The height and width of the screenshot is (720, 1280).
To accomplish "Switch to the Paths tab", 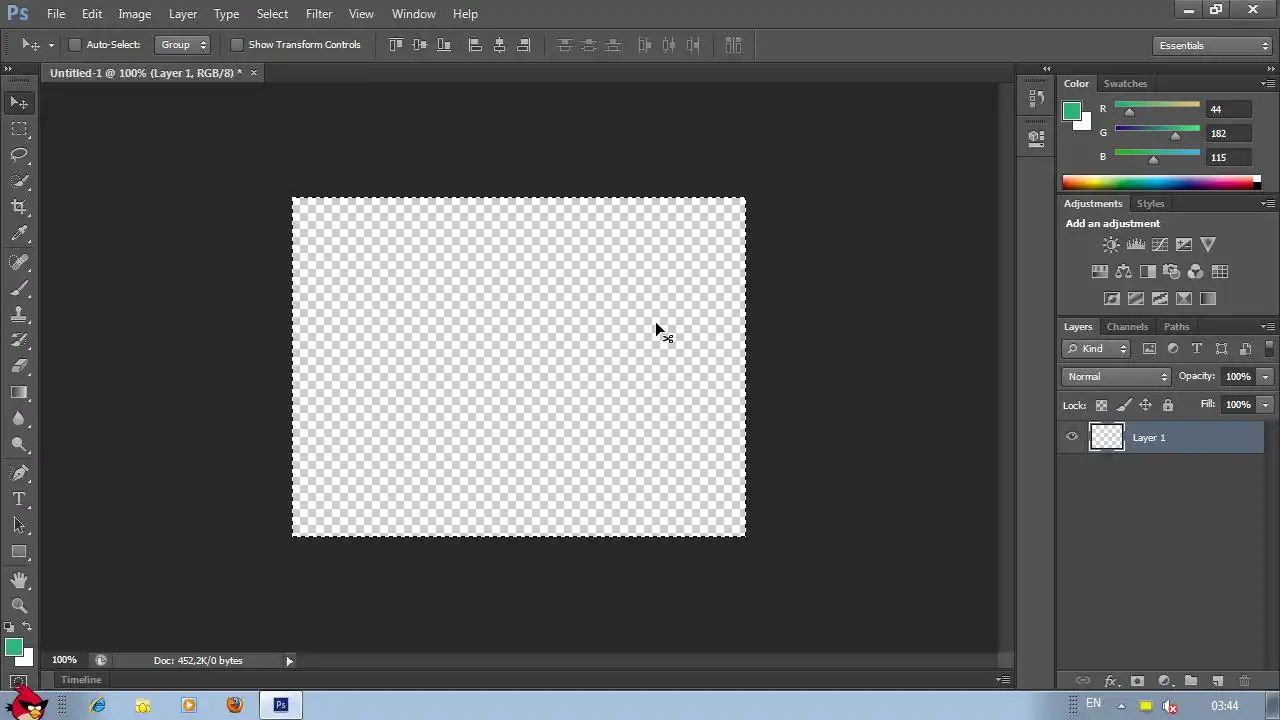I will (1177, 327).
